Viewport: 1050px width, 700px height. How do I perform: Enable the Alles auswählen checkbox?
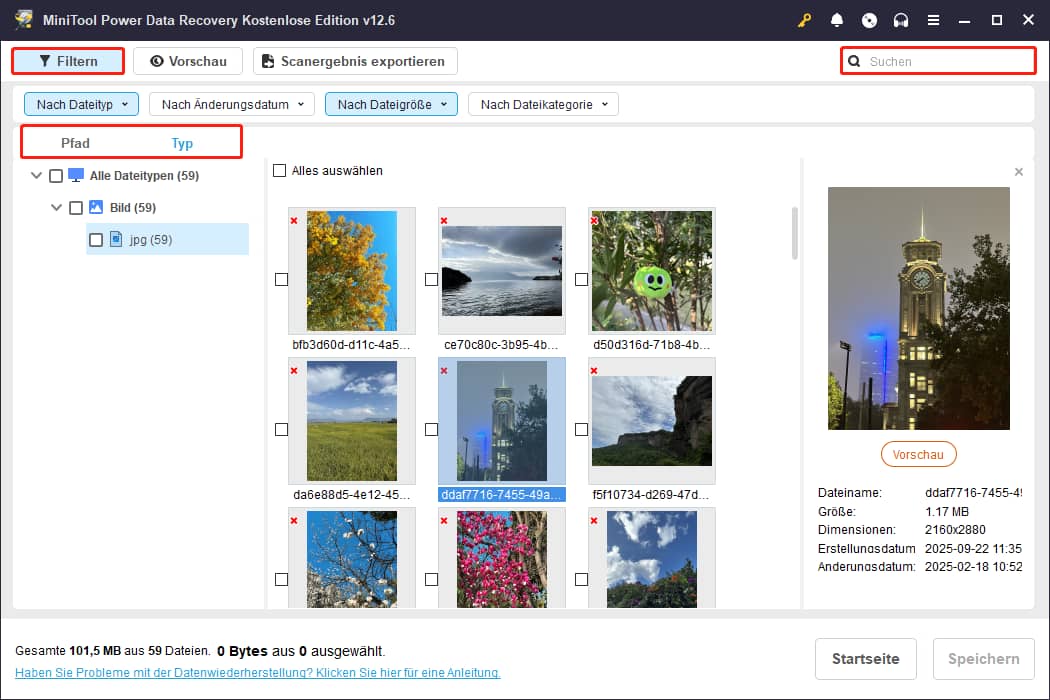pyautogui.click(x=280, y=171)
